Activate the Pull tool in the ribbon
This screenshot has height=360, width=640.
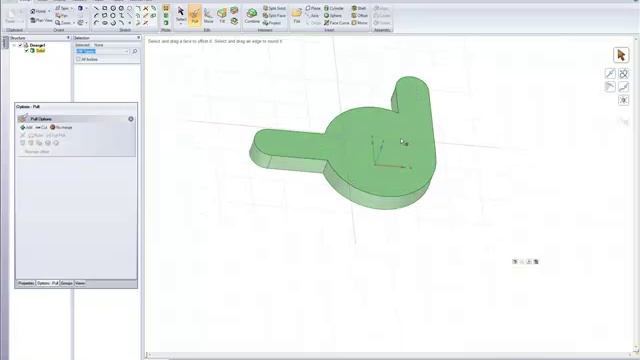click(195, 16)
